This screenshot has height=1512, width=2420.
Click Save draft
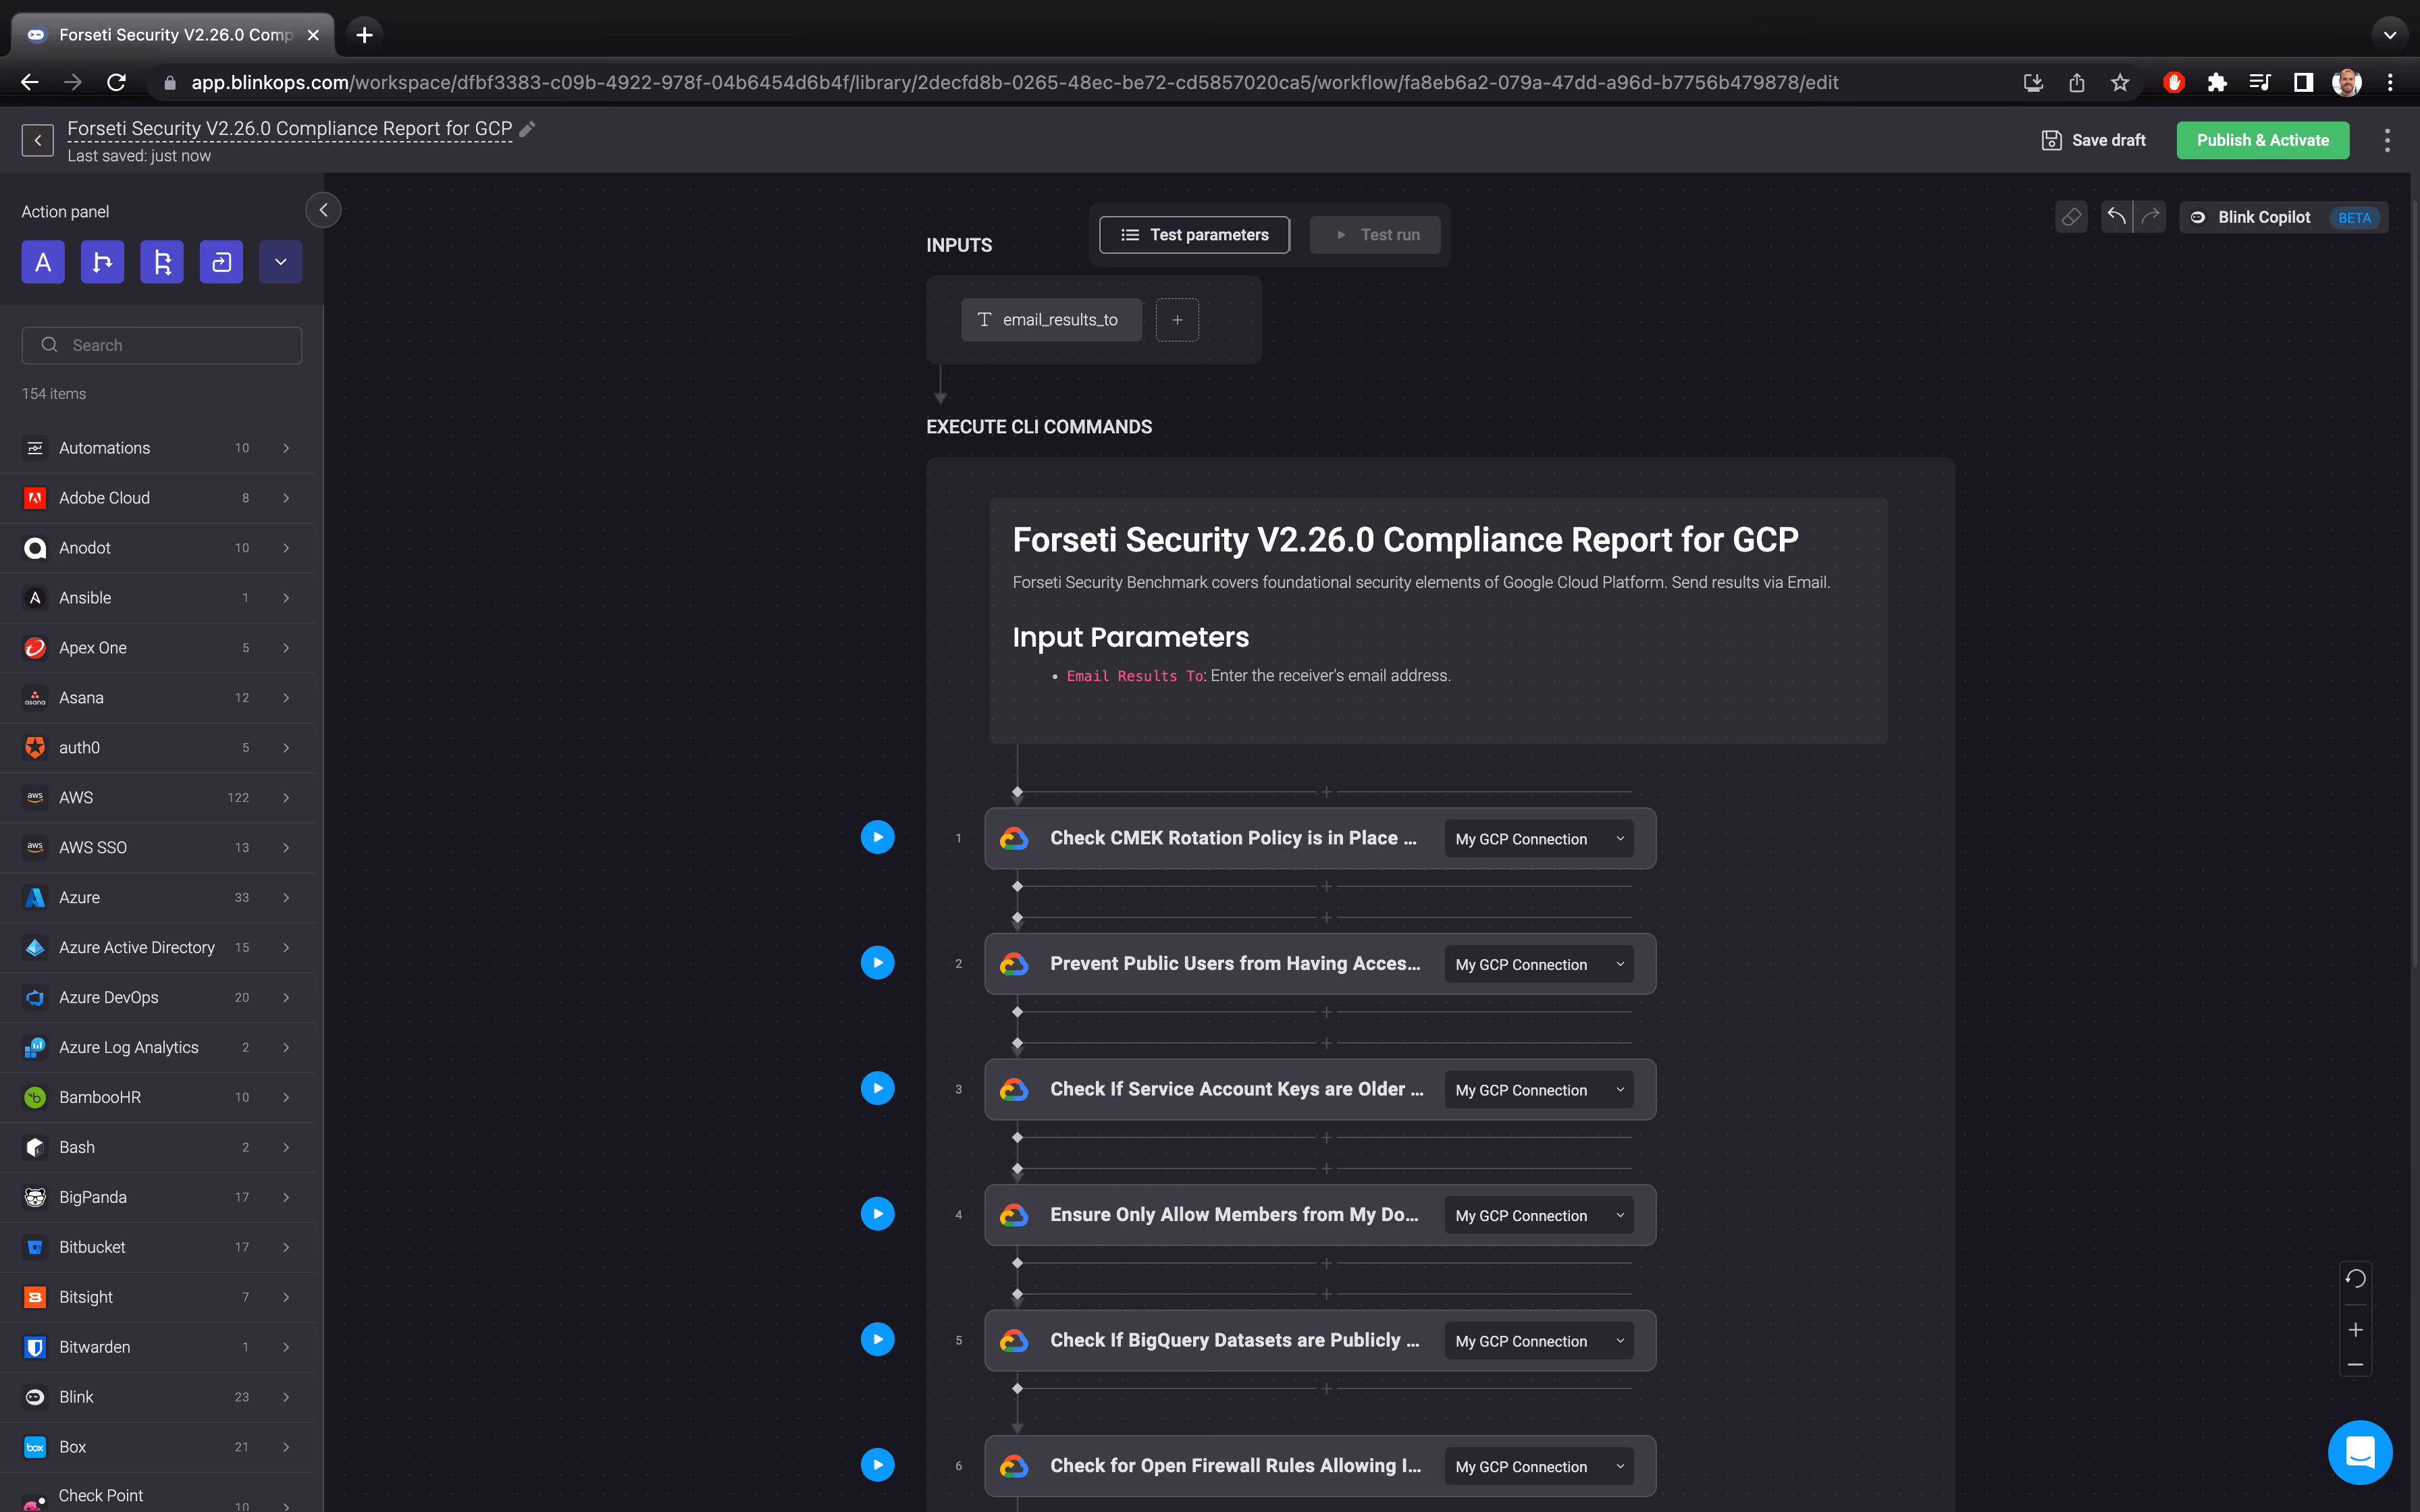click(2093, 140)
